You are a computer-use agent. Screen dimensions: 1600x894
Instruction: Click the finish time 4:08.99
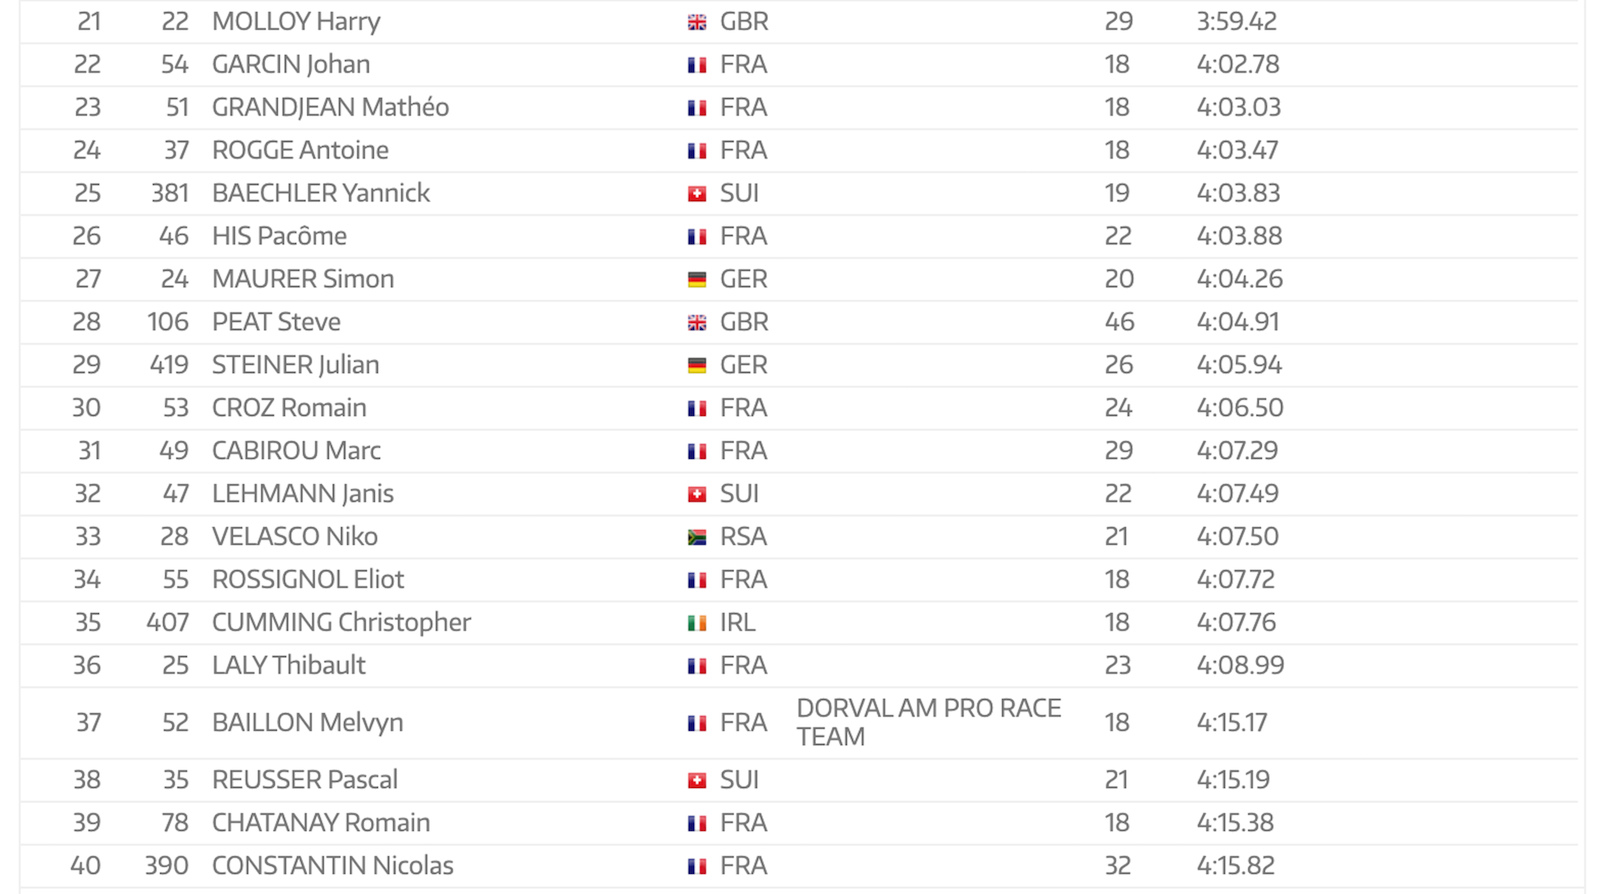pos(1240,666)
